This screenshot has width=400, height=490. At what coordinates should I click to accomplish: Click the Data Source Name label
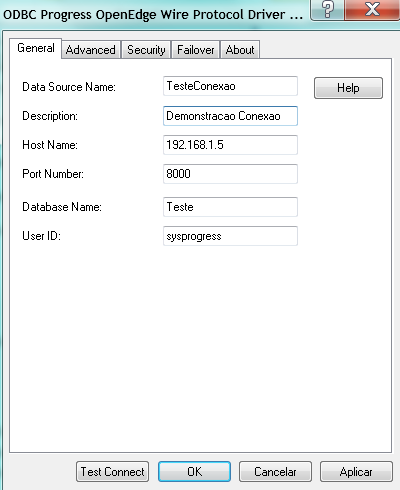69,87
